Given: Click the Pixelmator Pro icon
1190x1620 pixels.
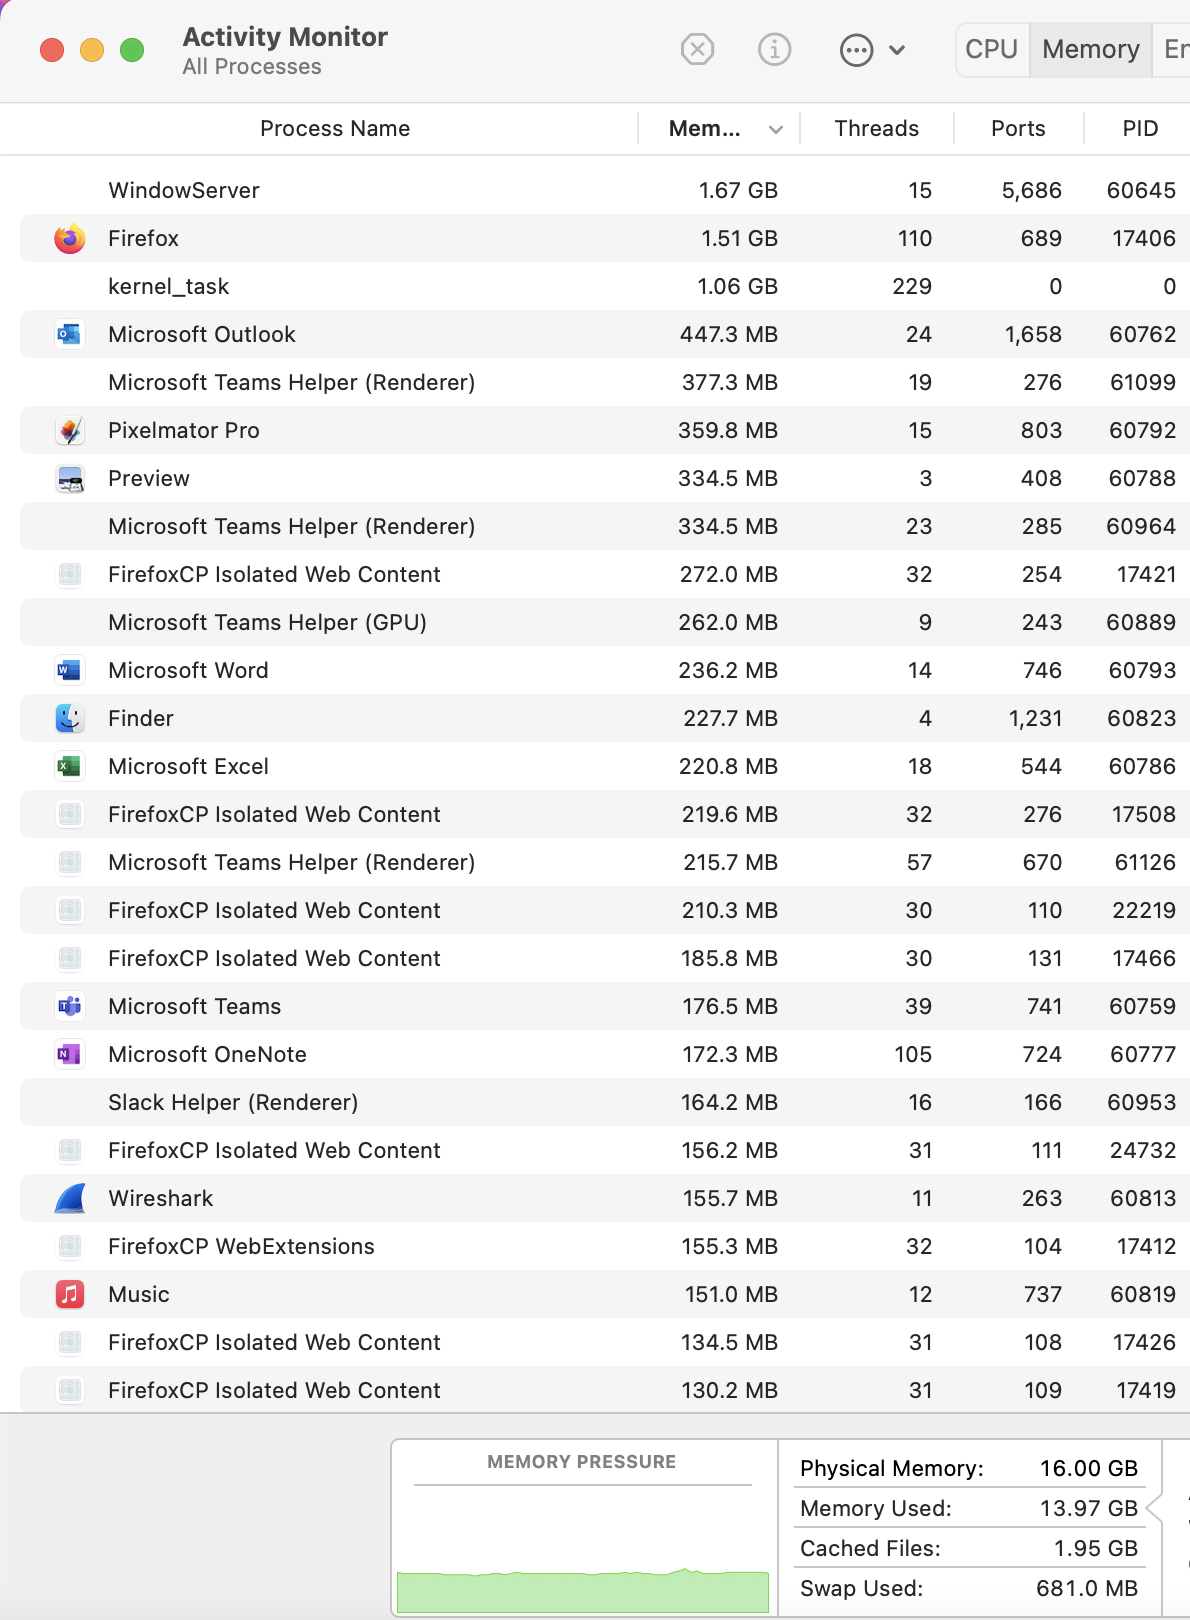Looking at the screenshot, I should coord(69,431).
